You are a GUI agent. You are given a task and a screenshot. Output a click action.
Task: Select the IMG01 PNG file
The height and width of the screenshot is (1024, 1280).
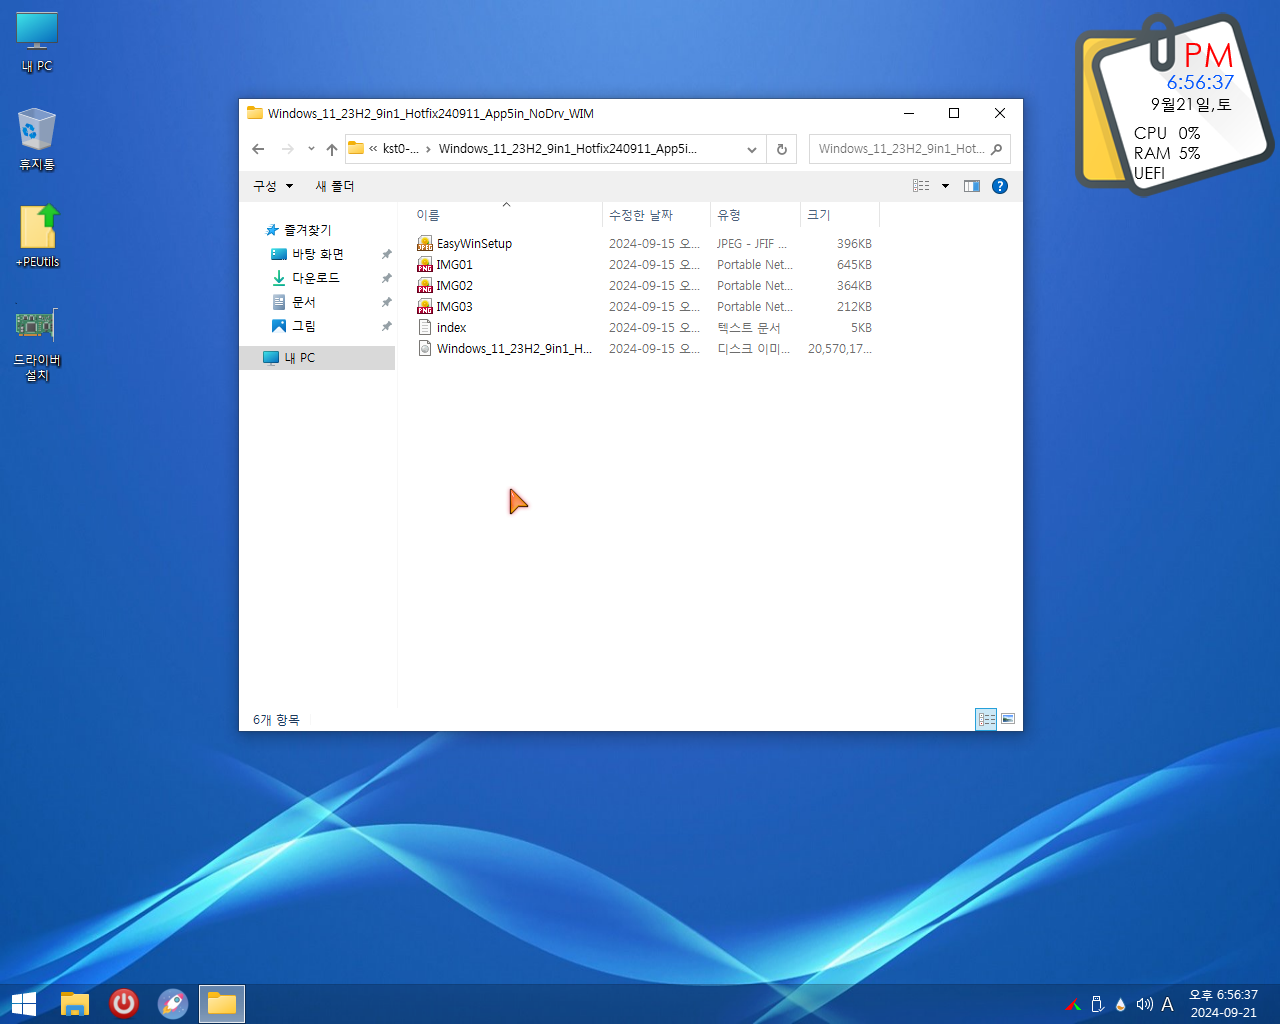644,265
